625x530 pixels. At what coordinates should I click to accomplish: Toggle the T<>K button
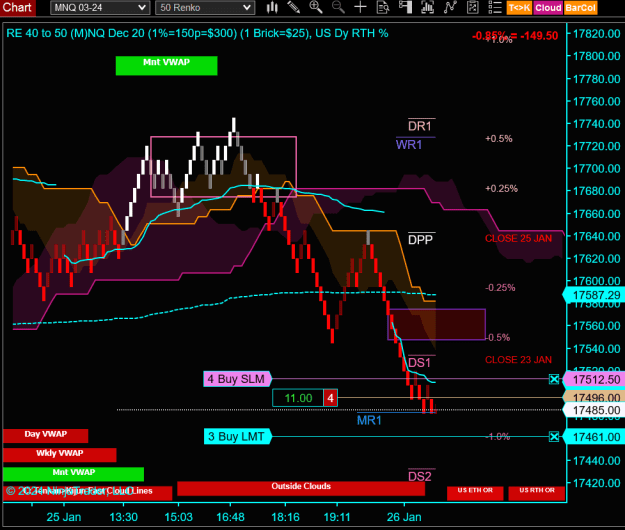click(x=519, y=8)
